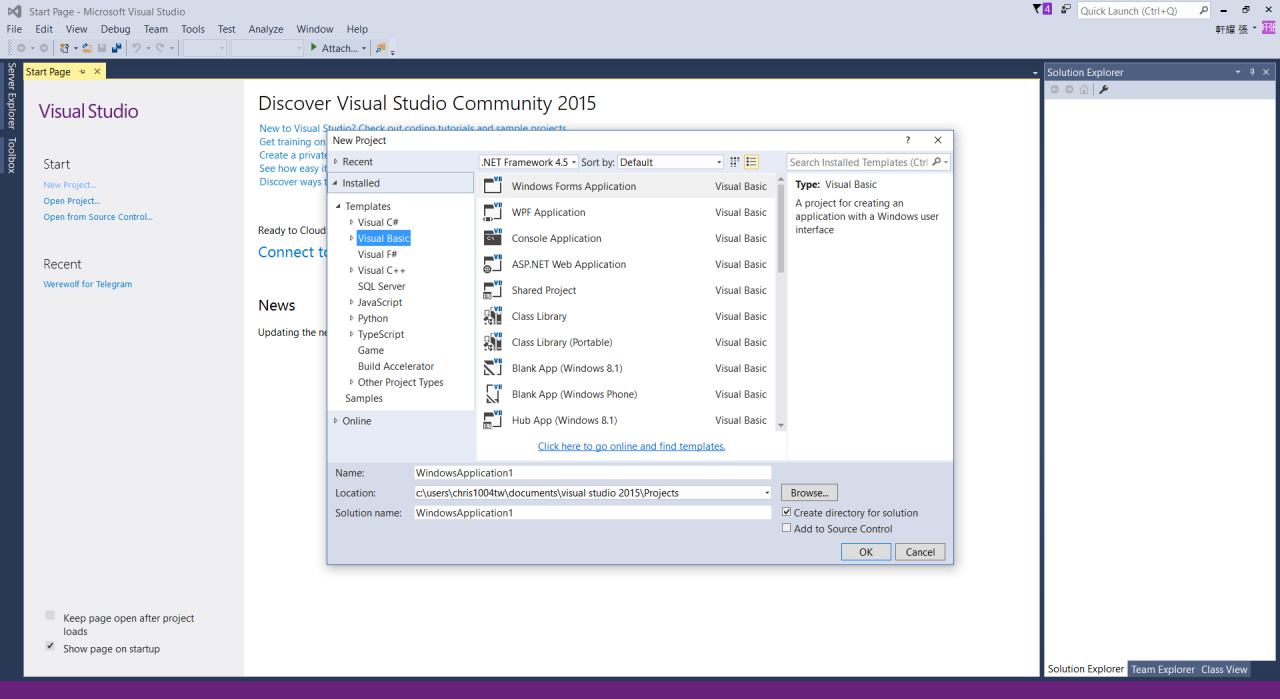Switch template list to medium icons view
The image size is (1280, 699).
coord(735,162)
